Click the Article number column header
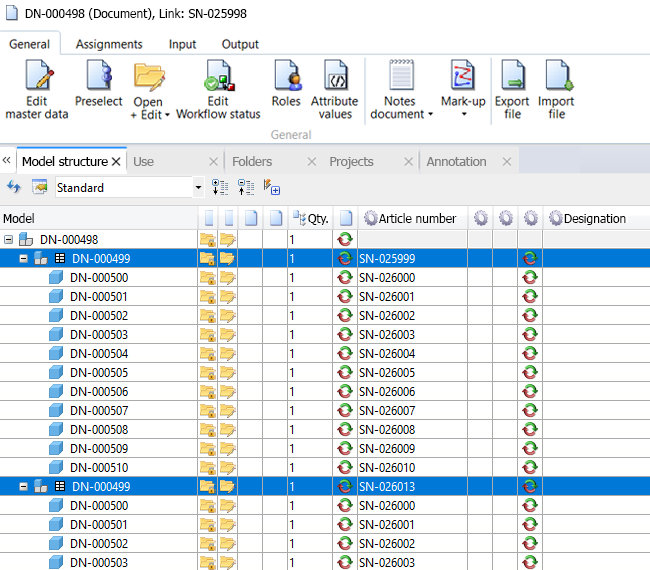Viewport: 650px width, 570px height. pyautogui.click(x=417, y=218)
